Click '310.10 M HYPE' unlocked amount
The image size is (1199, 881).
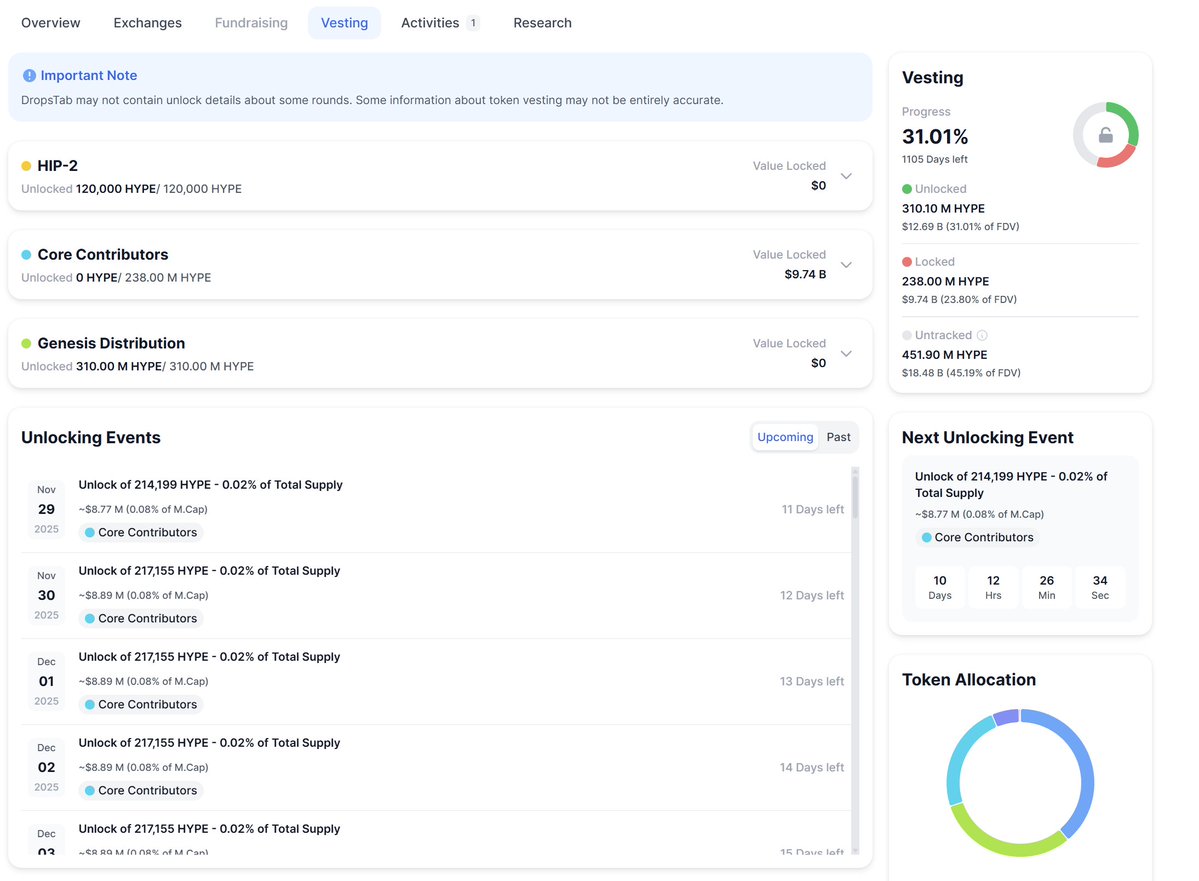(943, 208)
